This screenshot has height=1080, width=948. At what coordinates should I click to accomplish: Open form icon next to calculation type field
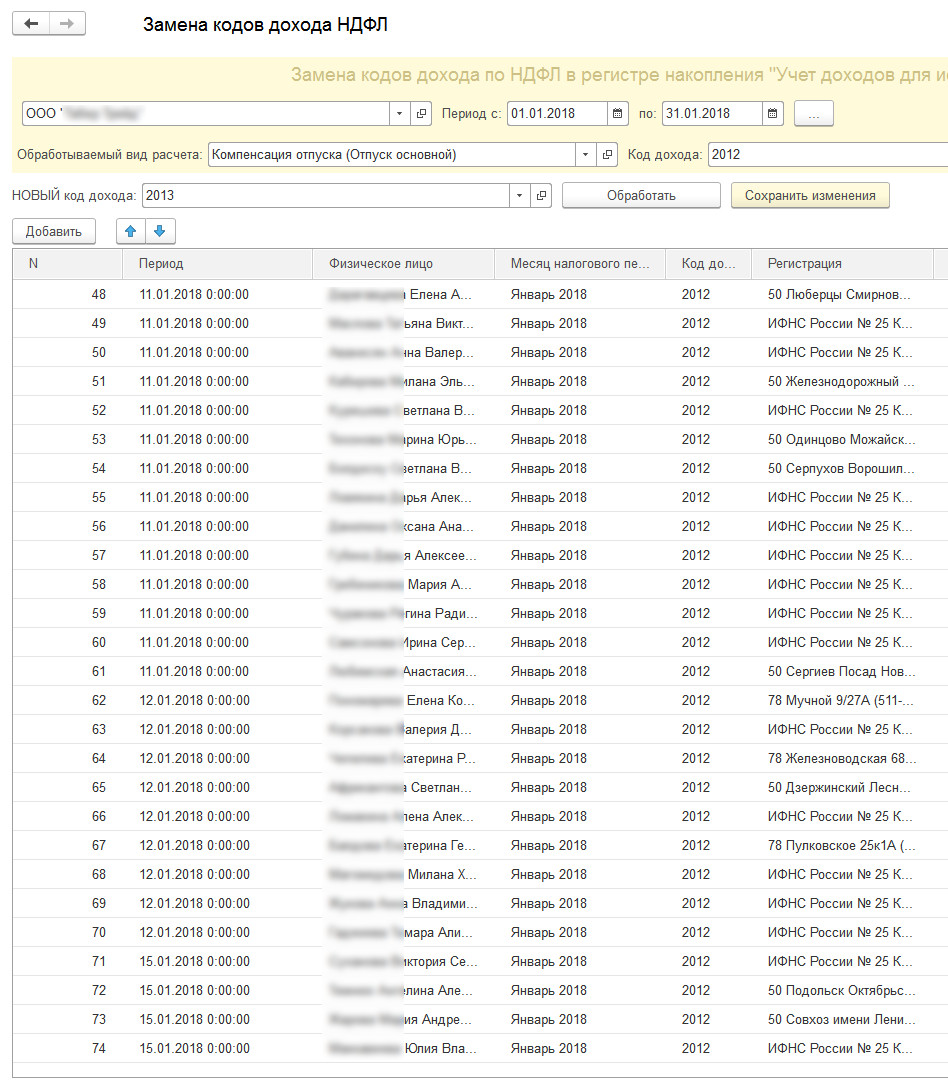[x=607, y=154]
